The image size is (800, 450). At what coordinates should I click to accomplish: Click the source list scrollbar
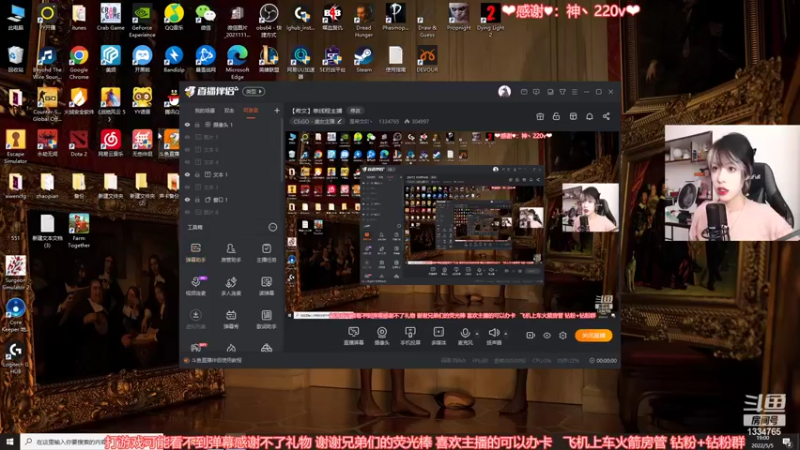tap(282, 151)
